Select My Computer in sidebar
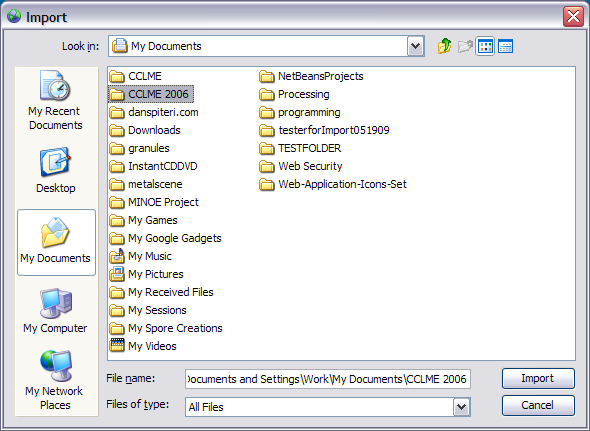 tap(56, 311)
